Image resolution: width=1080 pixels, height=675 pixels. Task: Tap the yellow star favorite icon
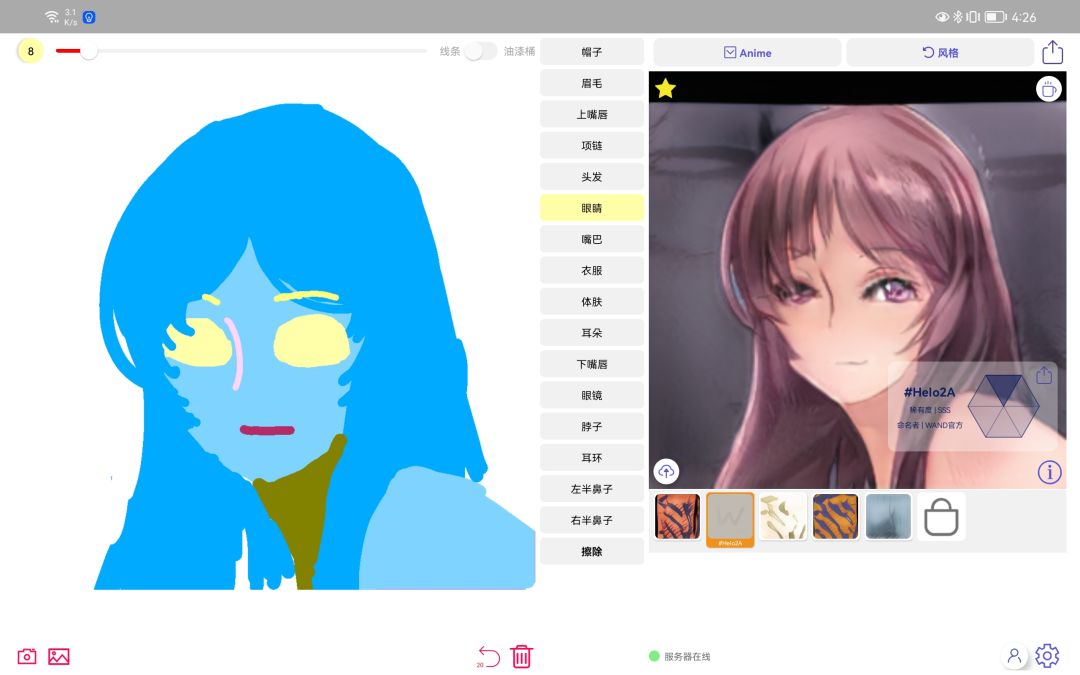665,88
